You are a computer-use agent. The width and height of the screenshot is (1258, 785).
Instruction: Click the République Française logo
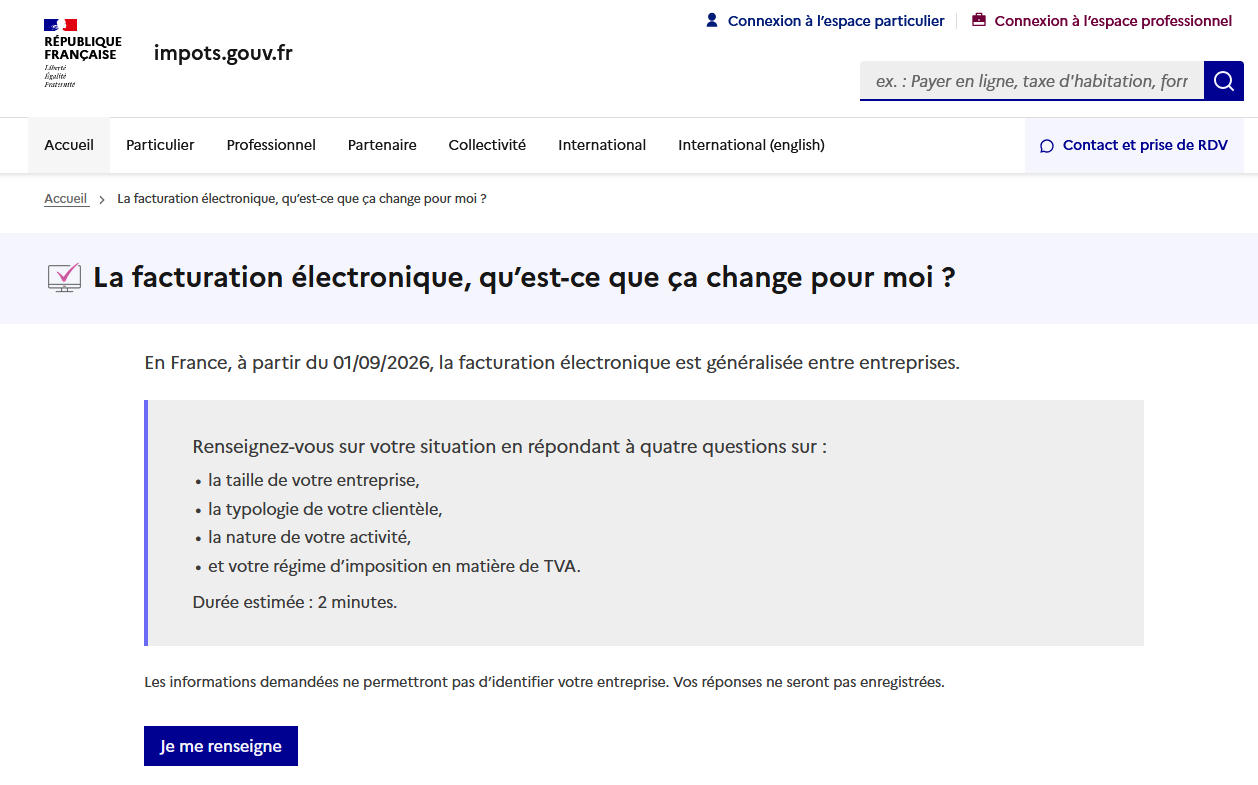pyautogui.click(x=82, y=53)
